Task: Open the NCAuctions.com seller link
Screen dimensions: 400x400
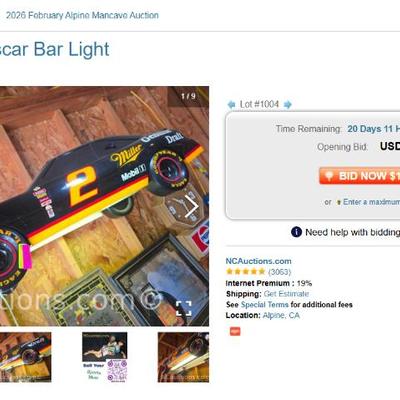Action: pyautogui.click(x=259, y=261)
